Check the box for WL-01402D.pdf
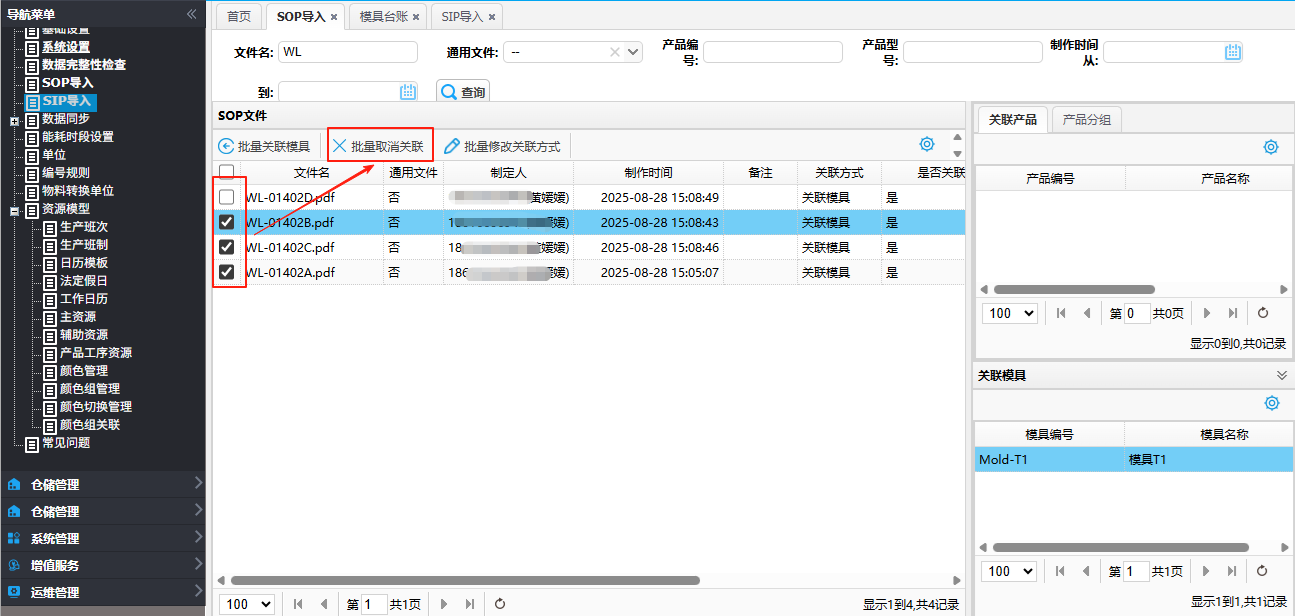The width and height of the screenshot is (1295, 616). point(227,198)
